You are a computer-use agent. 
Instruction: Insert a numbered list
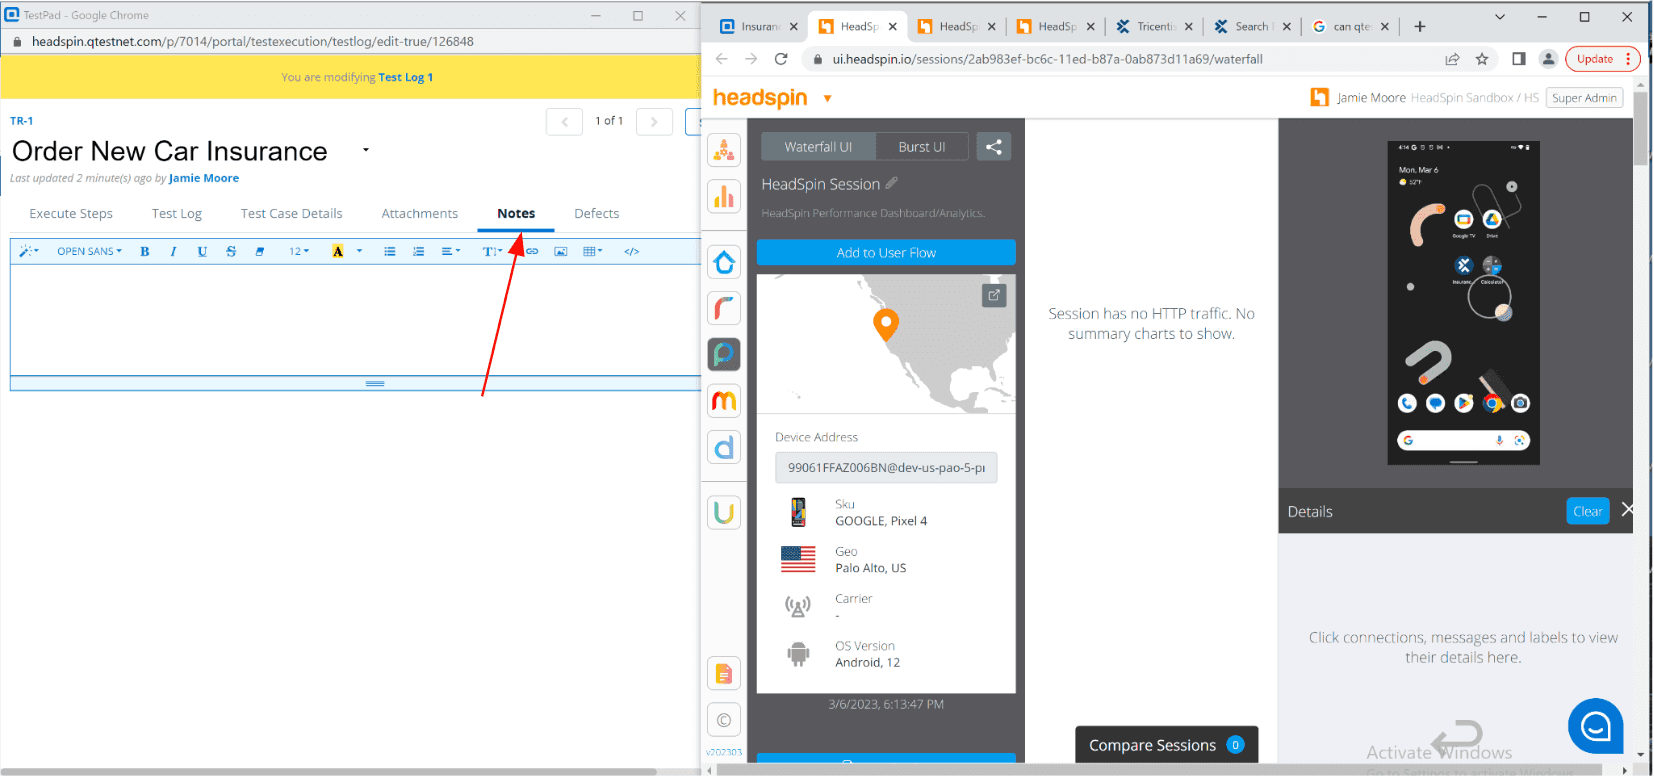click(419, 252)
